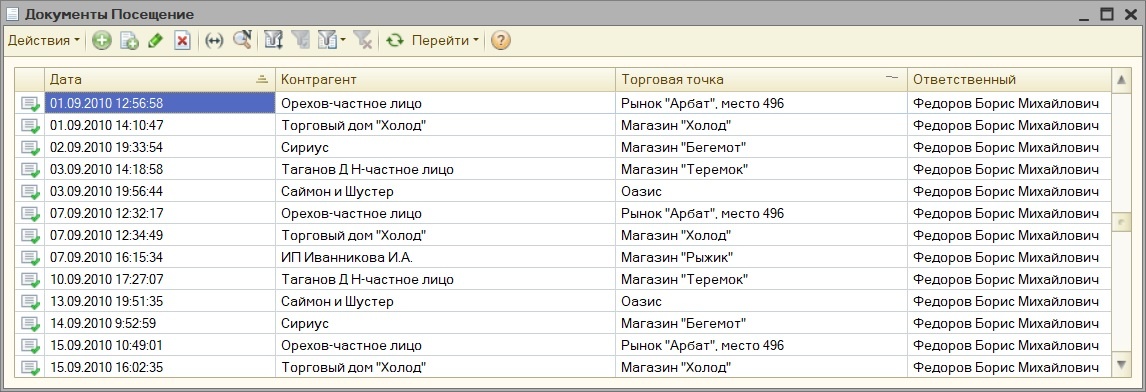1146x392 pixels.
Task: Select the row dated 02.09.2010 19:33:54
Action: [x=562, y=148]
